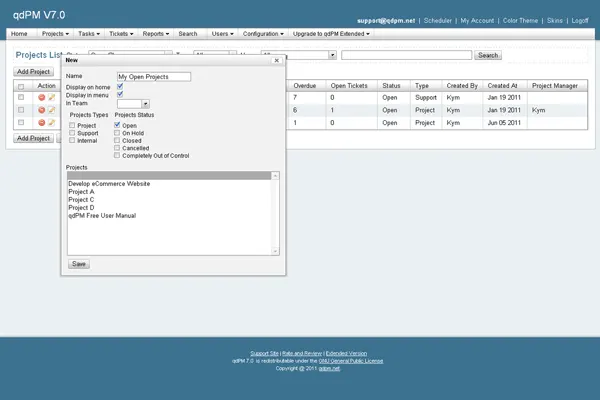Go to the Home menu item

pyautogui.click(x=19, y=34)
